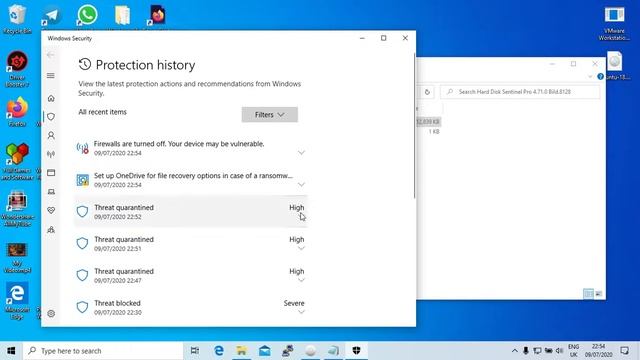Screen dimensions: 640x360
Task: Show hidden system tray icons
Action: point(515,351)
